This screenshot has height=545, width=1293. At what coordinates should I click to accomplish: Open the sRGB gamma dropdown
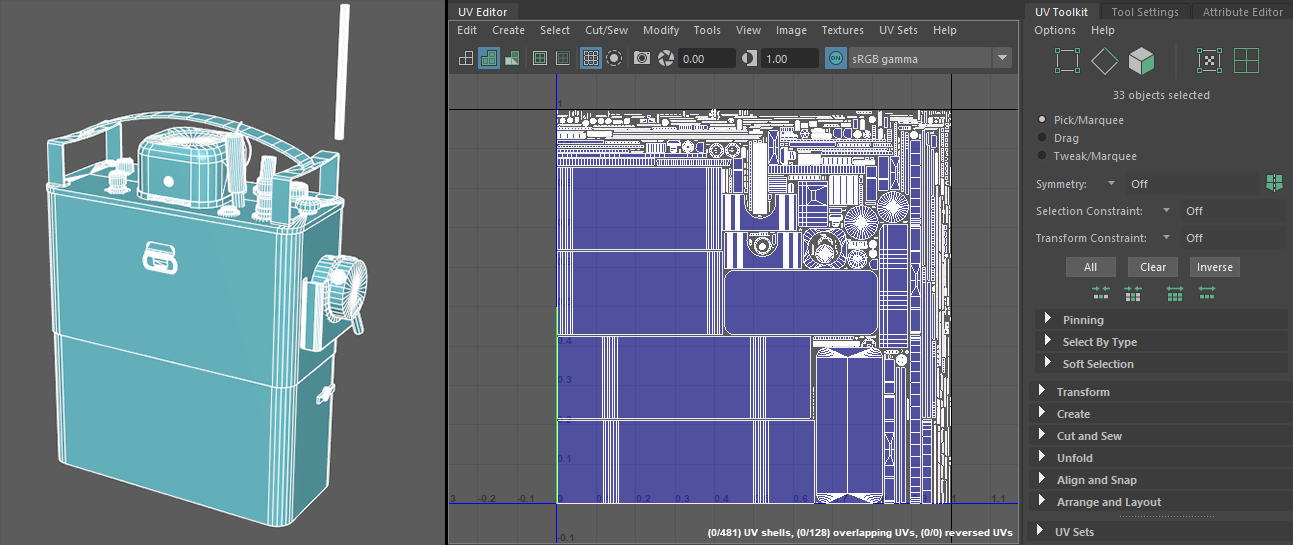1002,59
